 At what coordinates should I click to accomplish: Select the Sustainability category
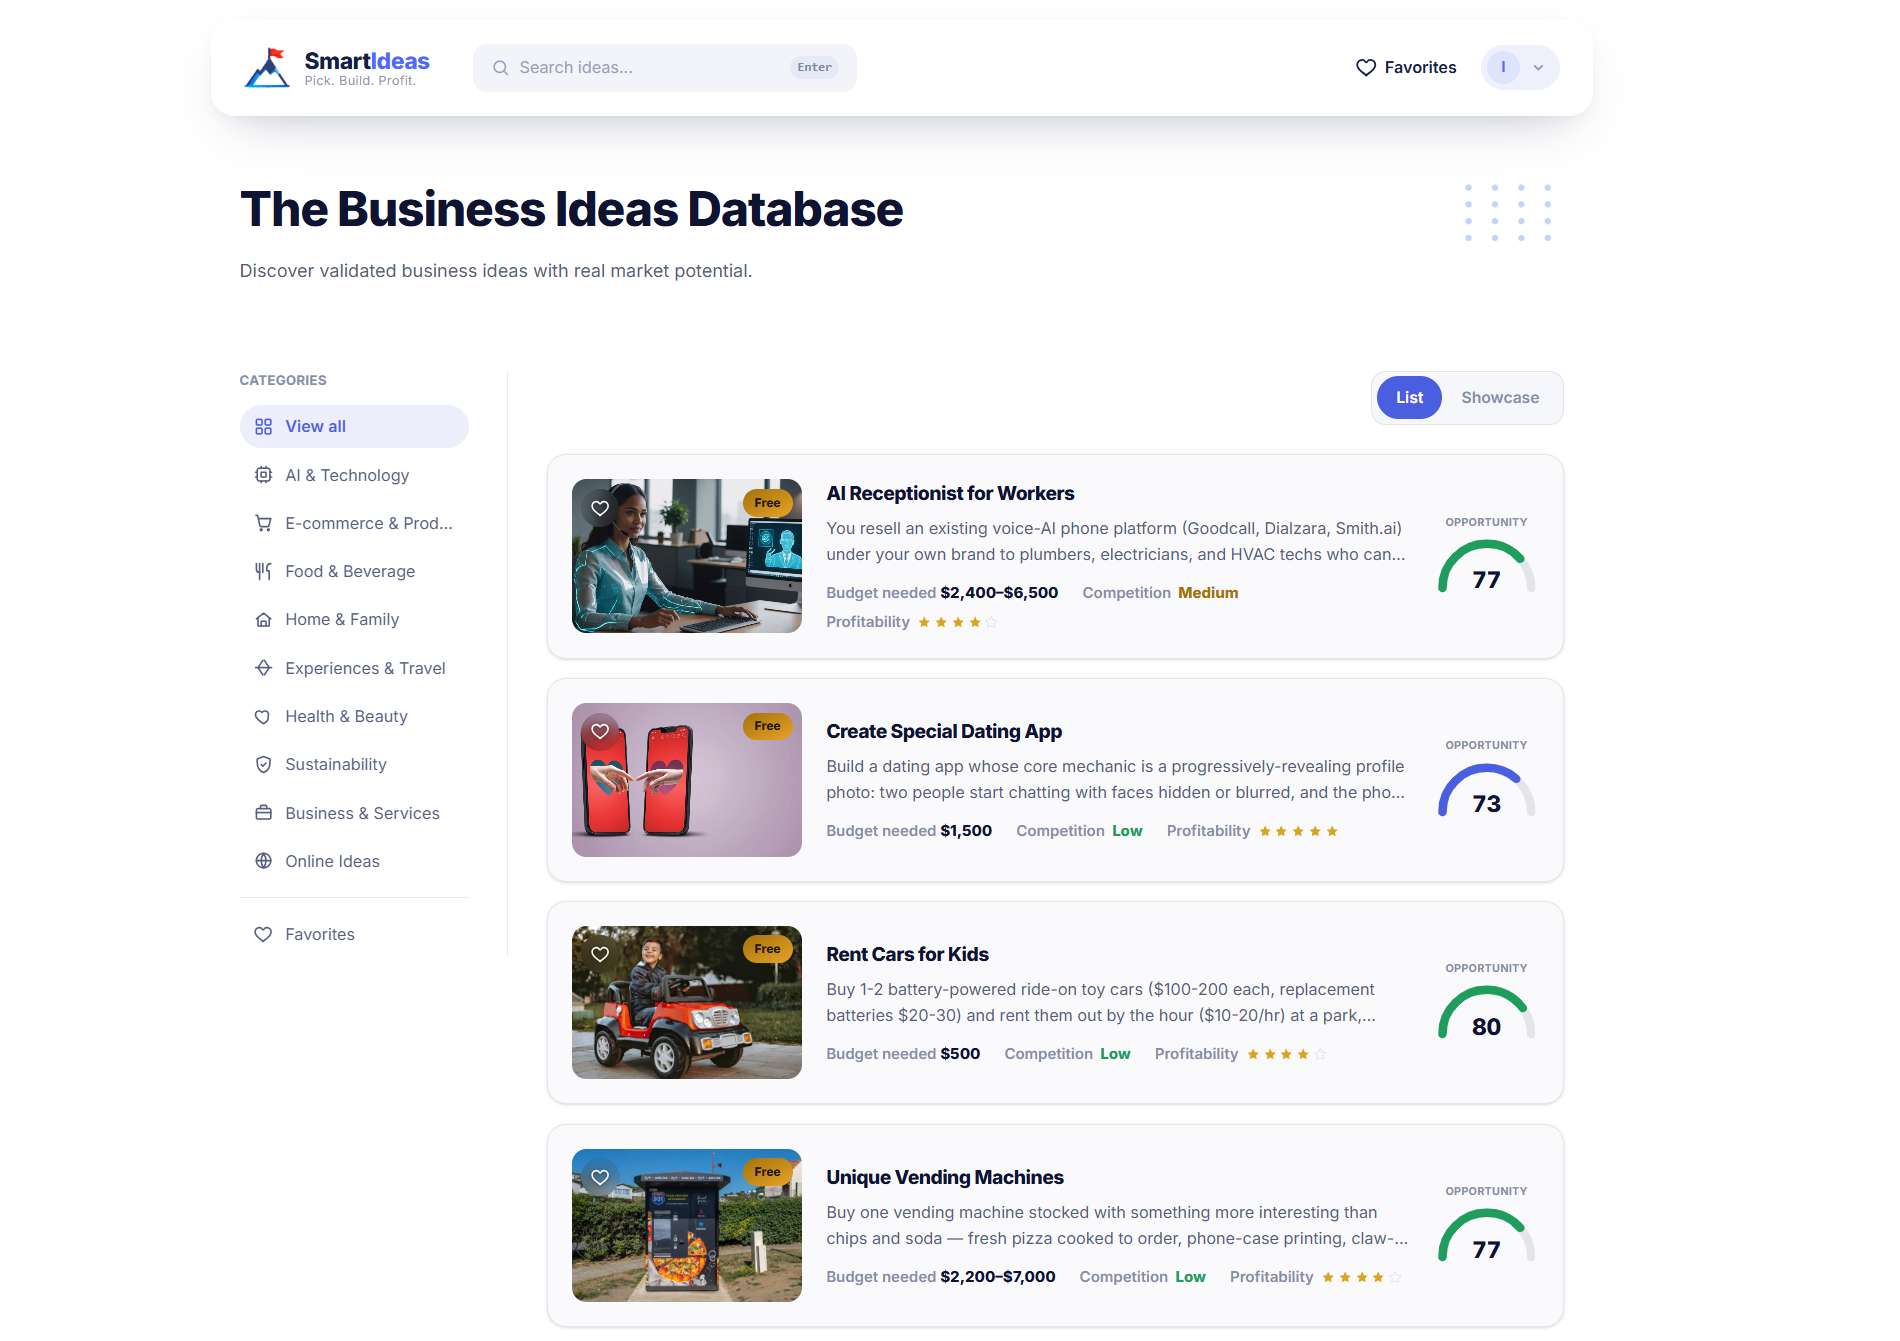point(354,764)
